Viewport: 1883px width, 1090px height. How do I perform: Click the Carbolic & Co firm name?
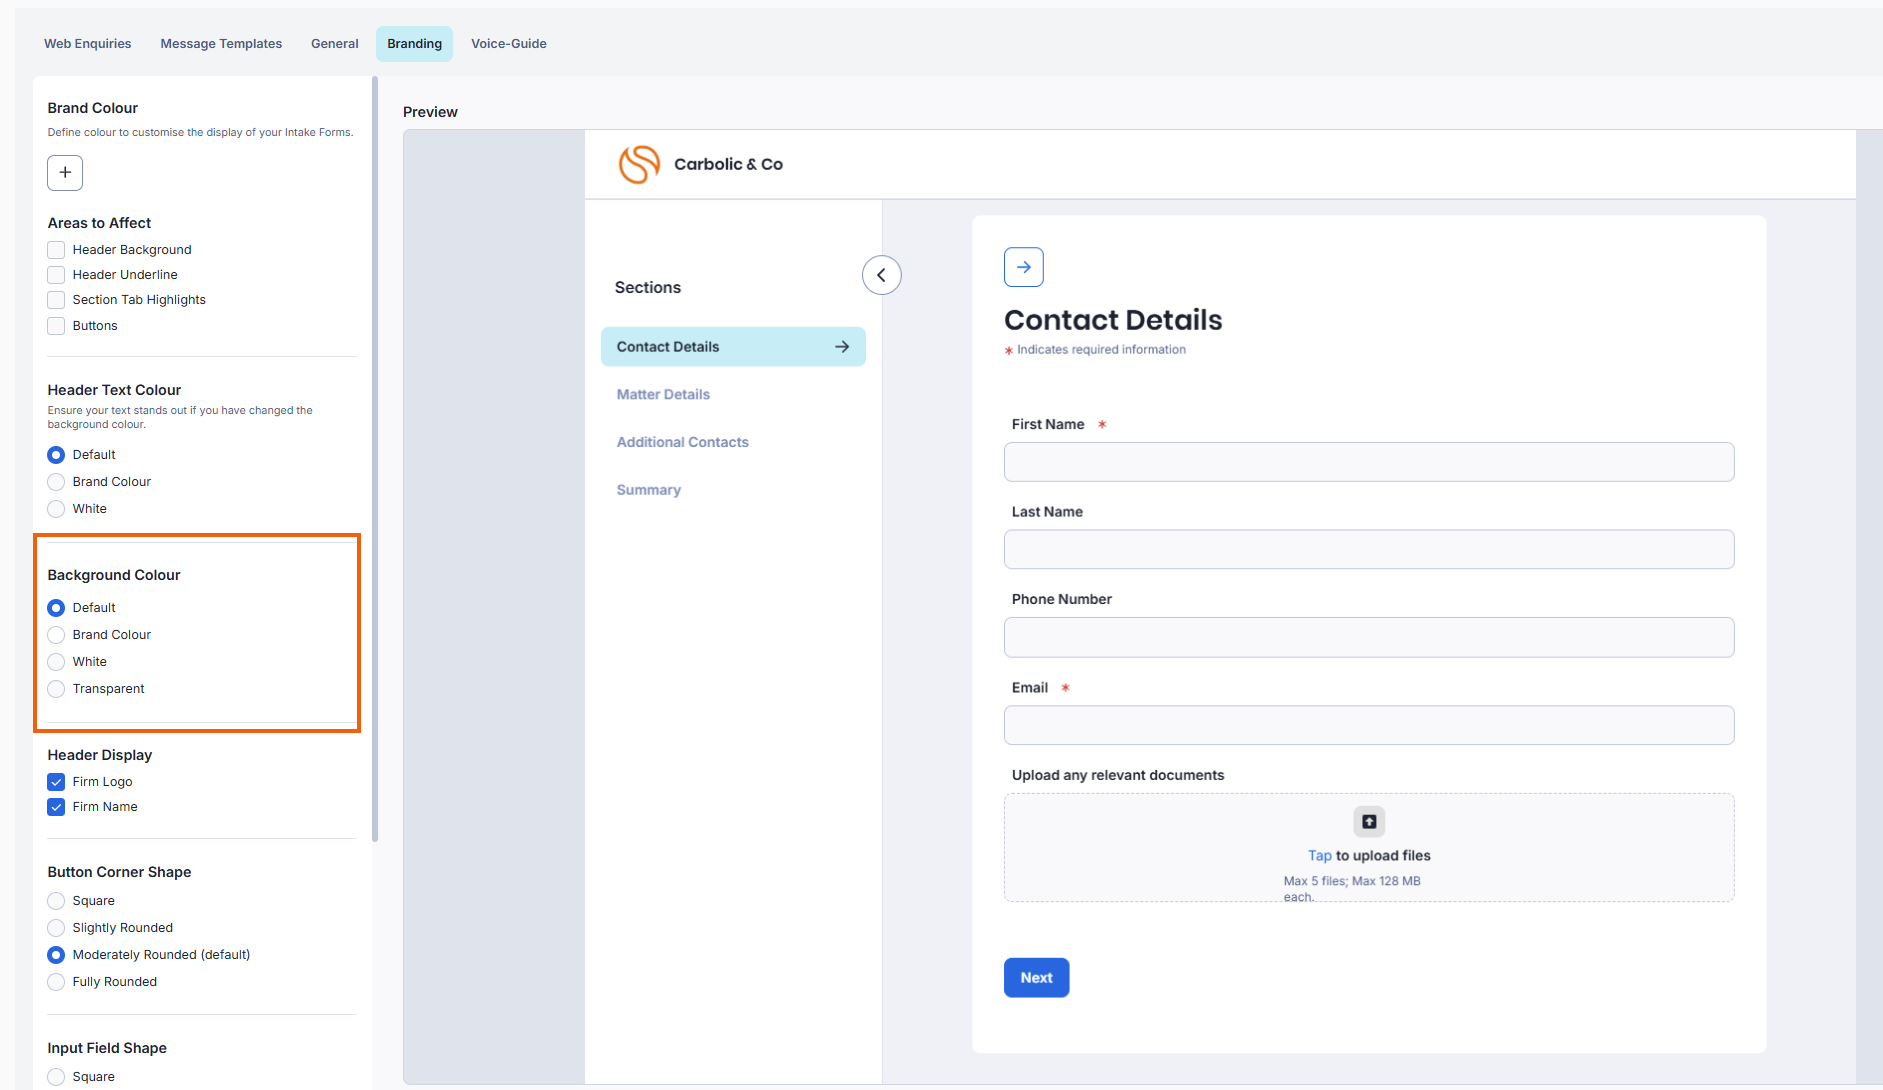[x=728, y=164]
